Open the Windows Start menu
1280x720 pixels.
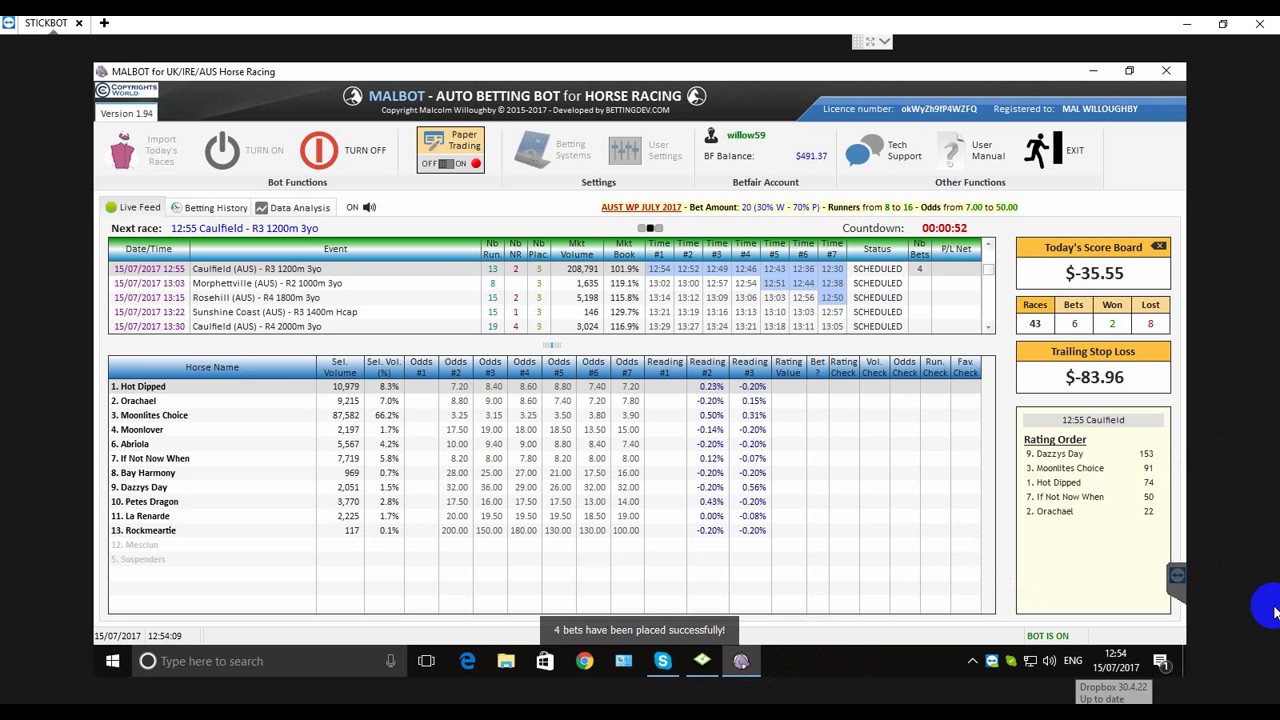tap(112, 661)
